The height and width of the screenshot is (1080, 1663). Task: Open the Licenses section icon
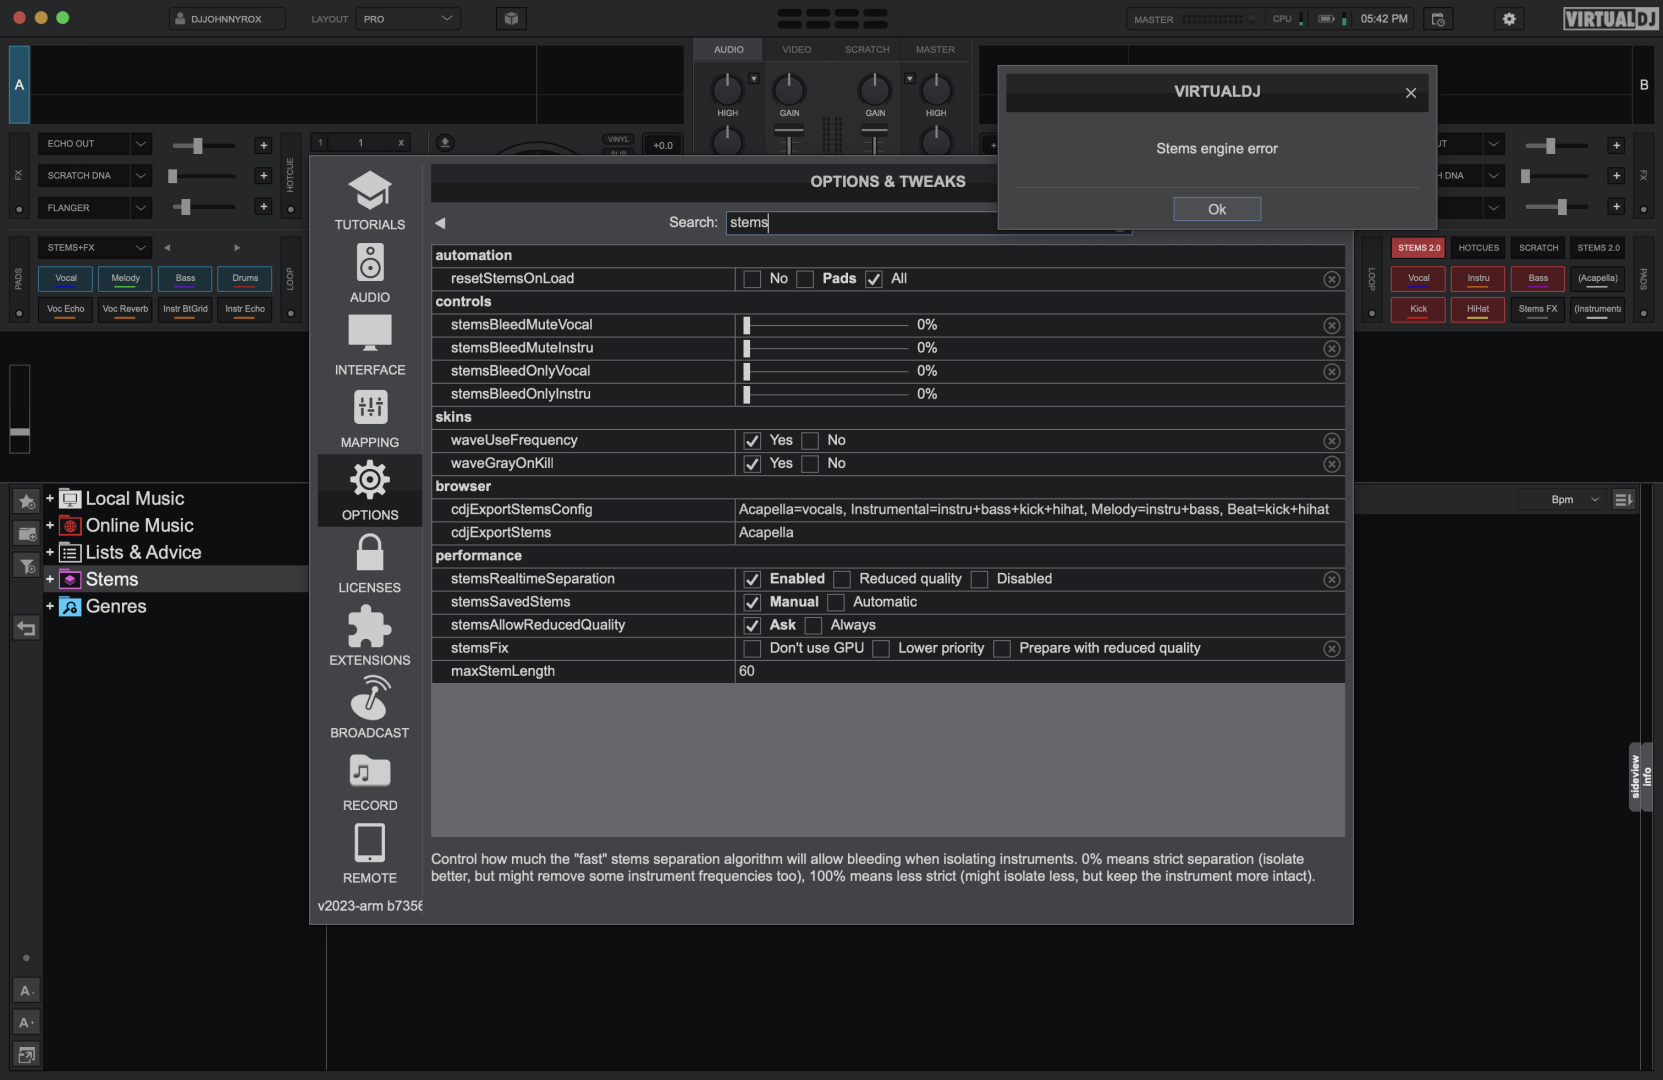(x=369, y=553)
